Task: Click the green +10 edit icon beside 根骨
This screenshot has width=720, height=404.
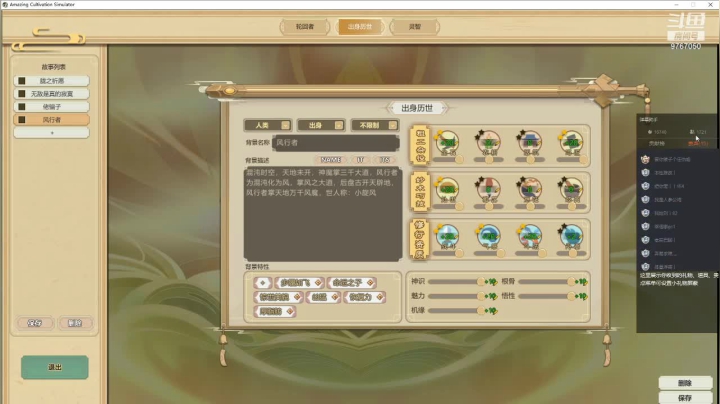Action: (x=582, y=281)
